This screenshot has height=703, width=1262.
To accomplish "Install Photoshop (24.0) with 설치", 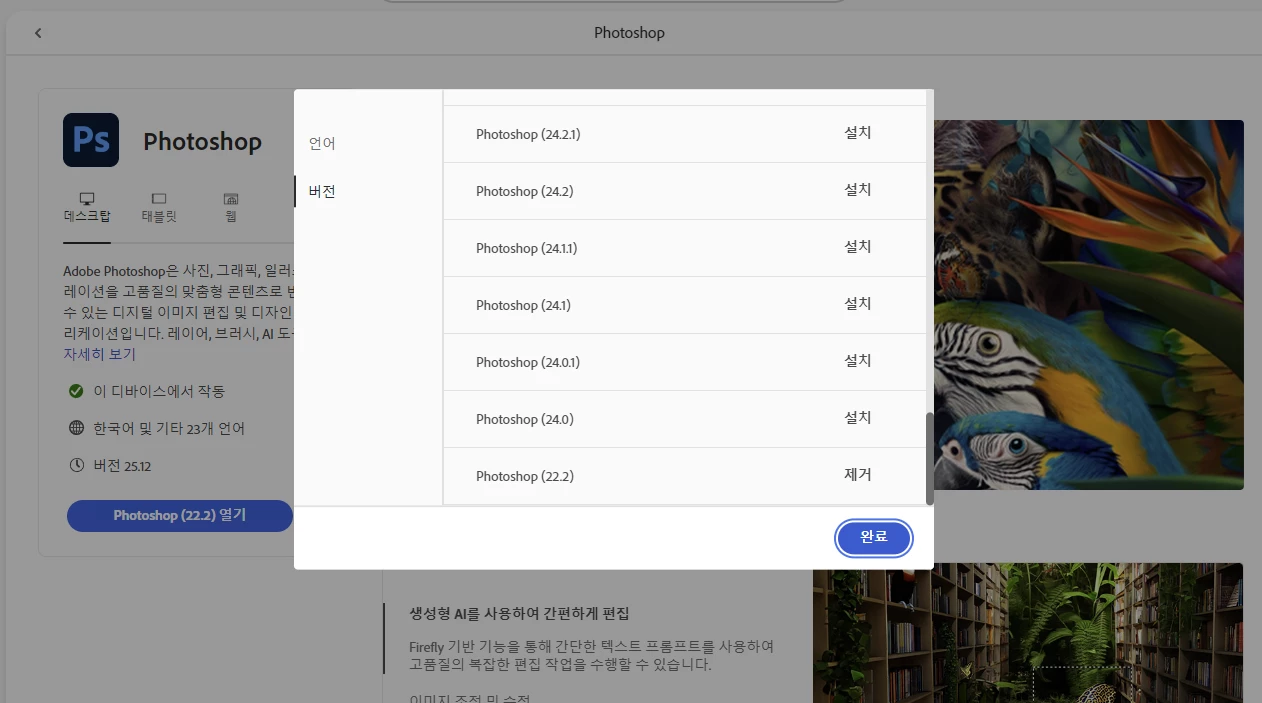I will point(858,417).
